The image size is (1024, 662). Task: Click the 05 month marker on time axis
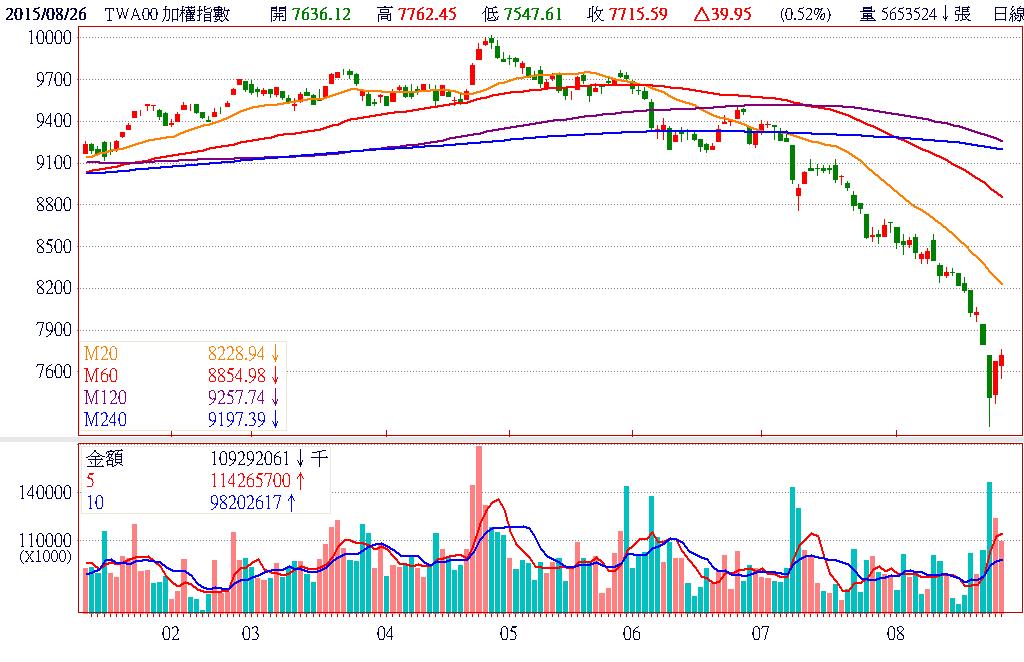[x=508, y=633]
